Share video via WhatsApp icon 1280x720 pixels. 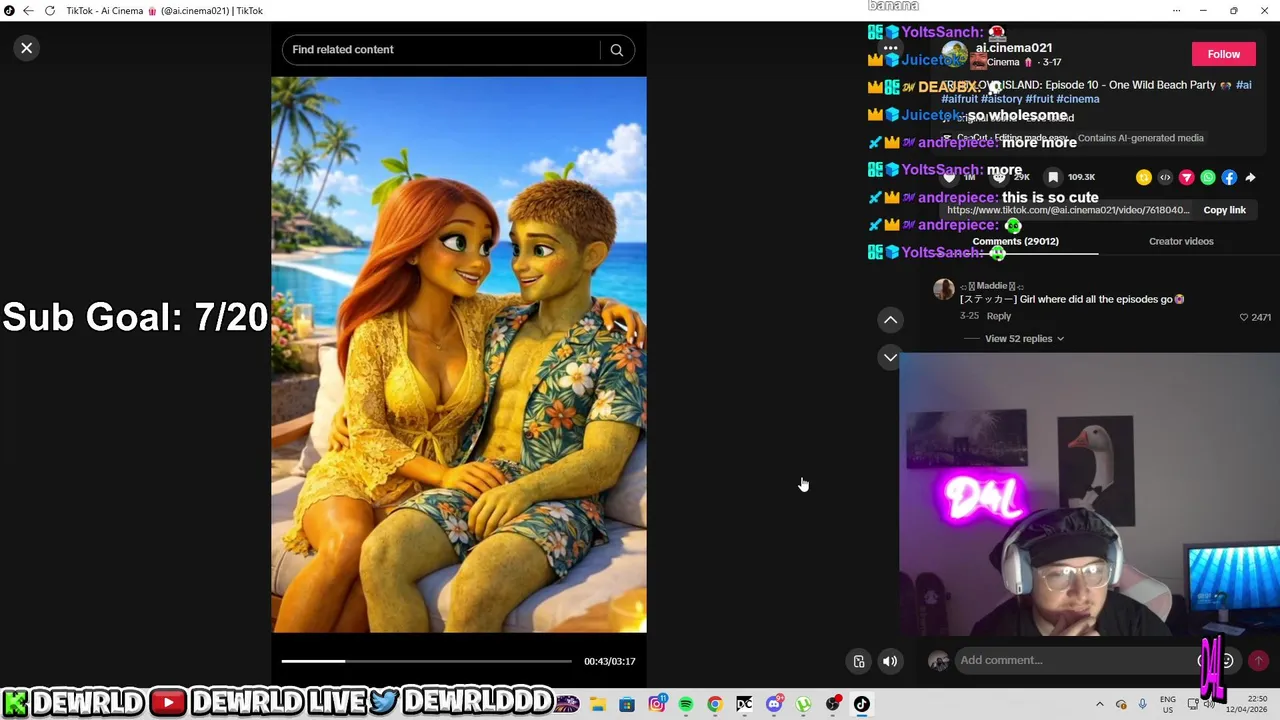1208,177
